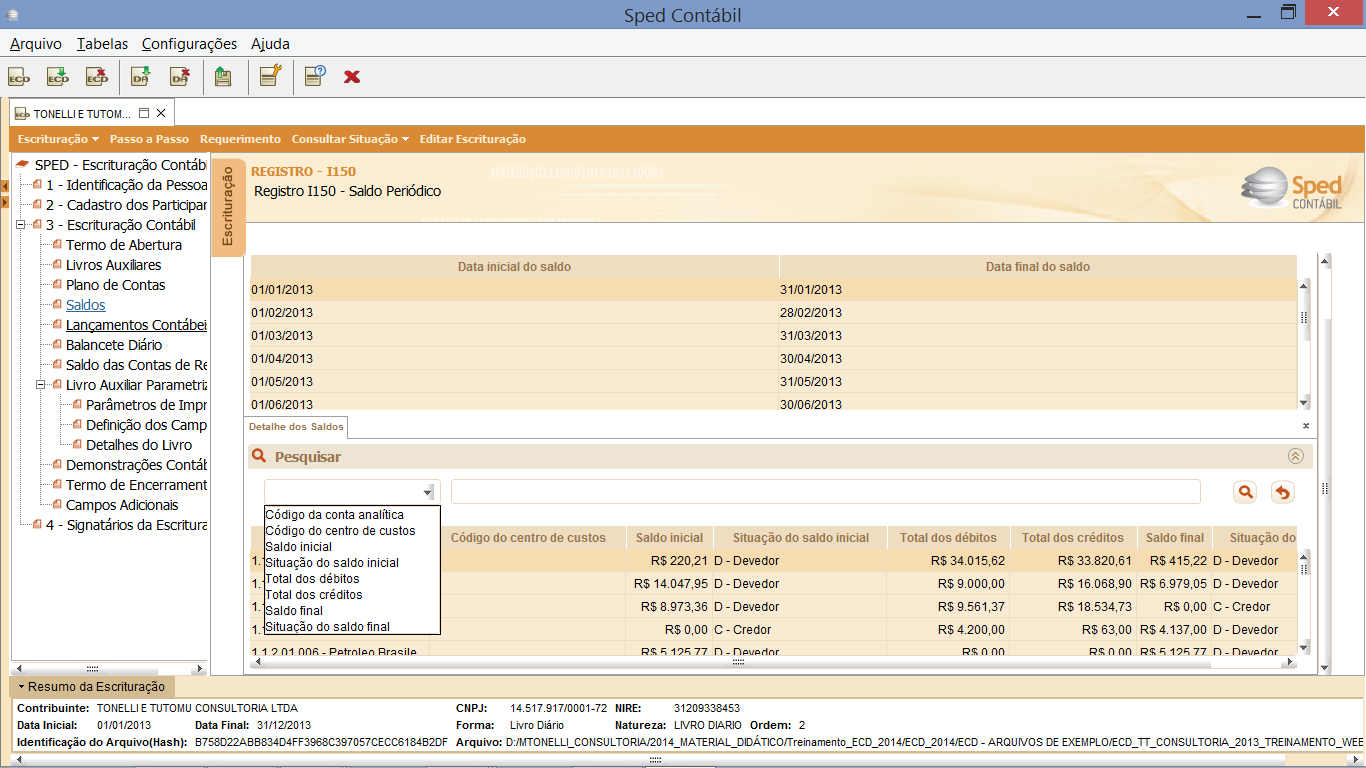
Task: Click the book icon of SPED root node
Action: pyautogui.click(x=22, y=165)
